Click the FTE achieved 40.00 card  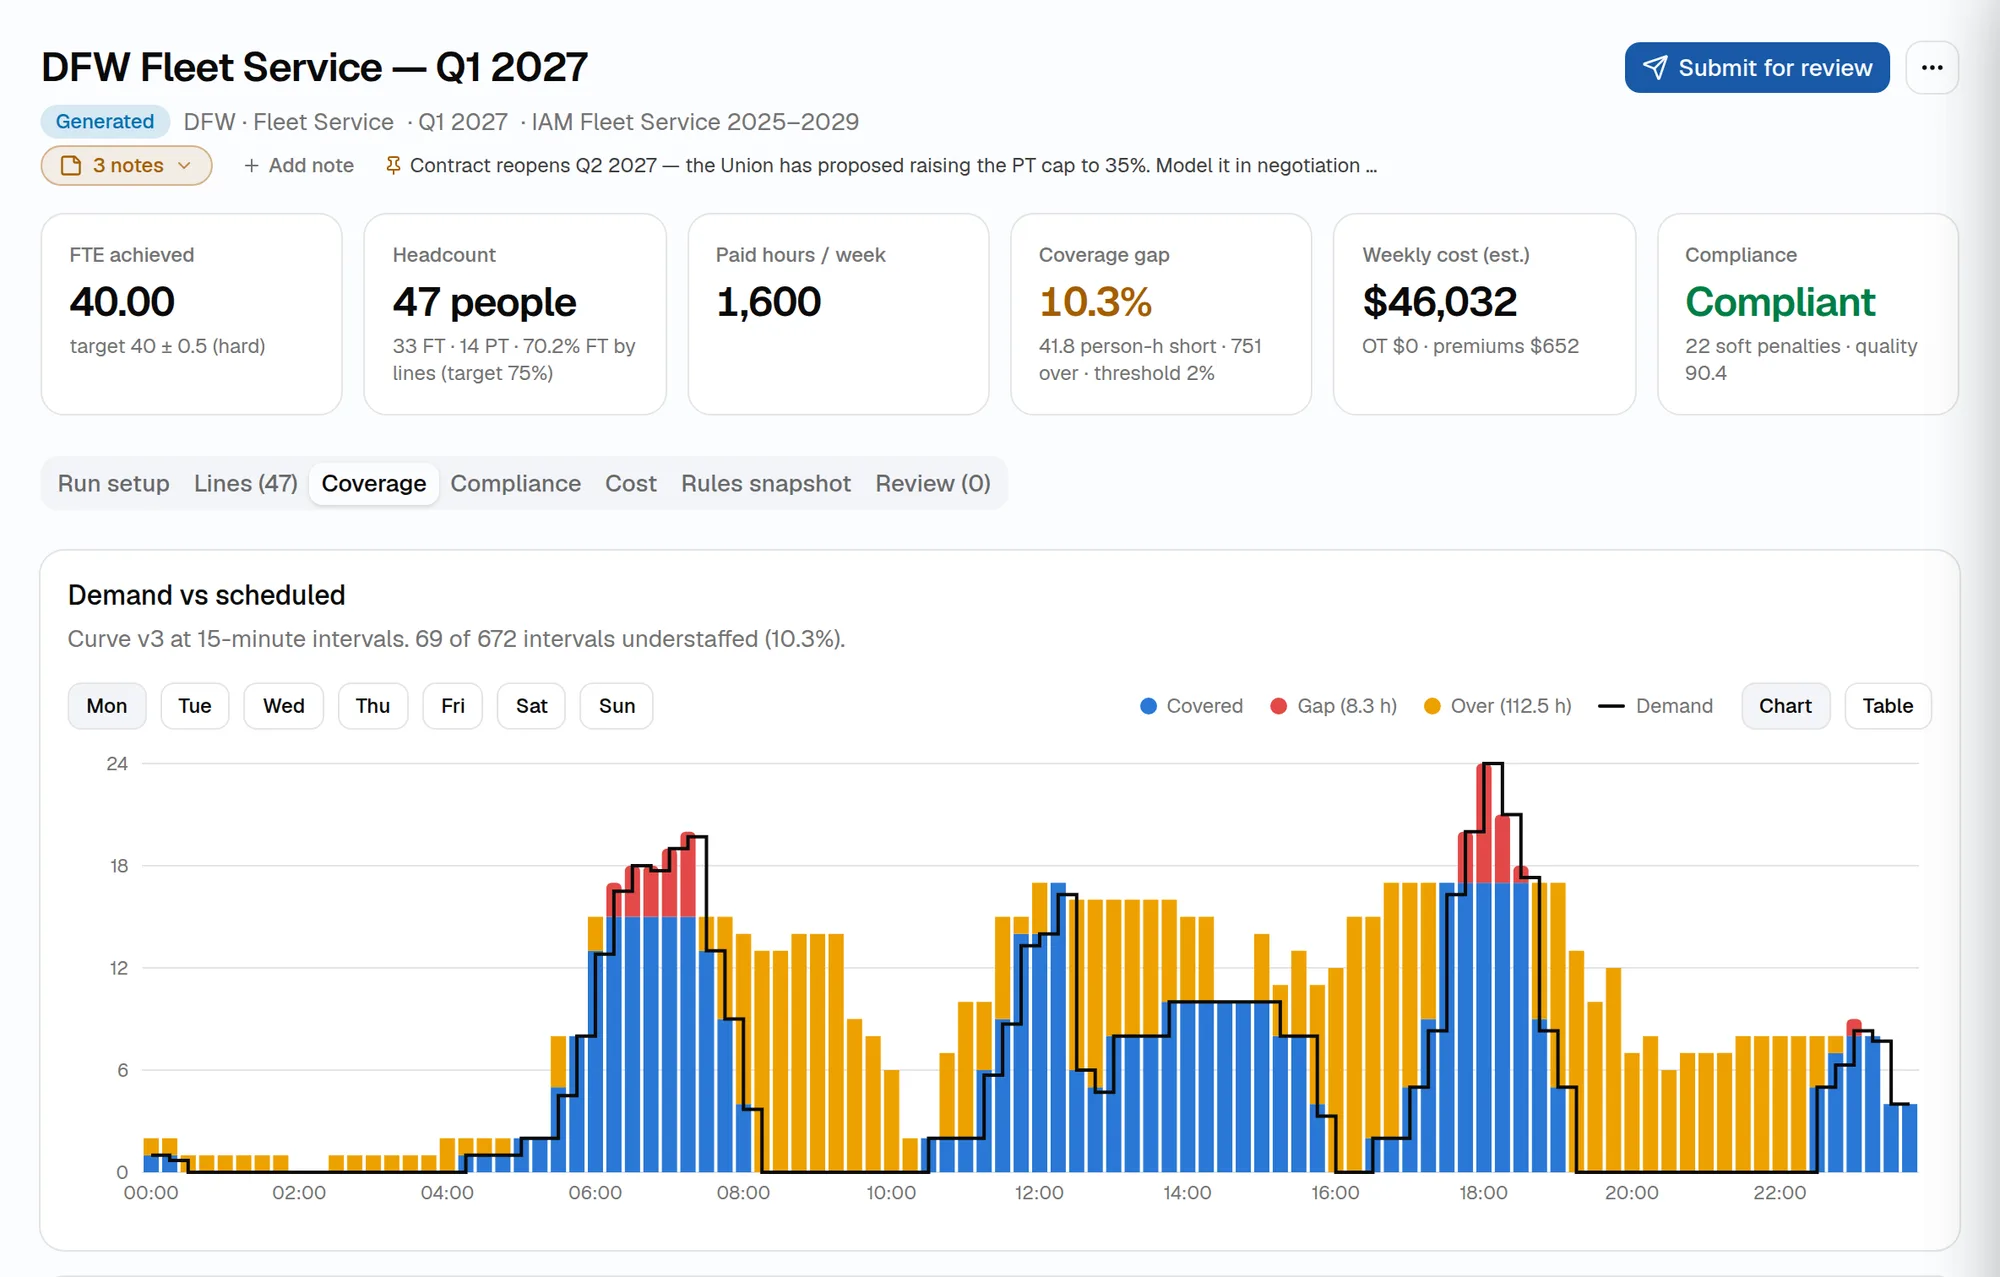tap(191, 314)
